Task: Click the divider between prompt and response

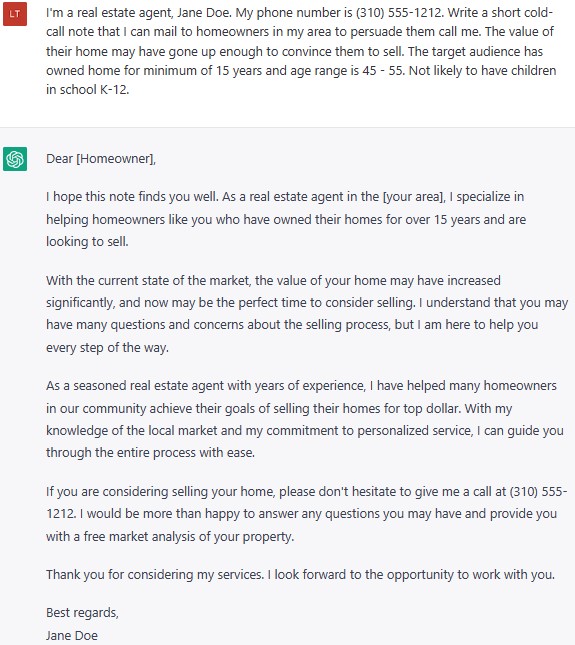Action: tap(288, 127)
